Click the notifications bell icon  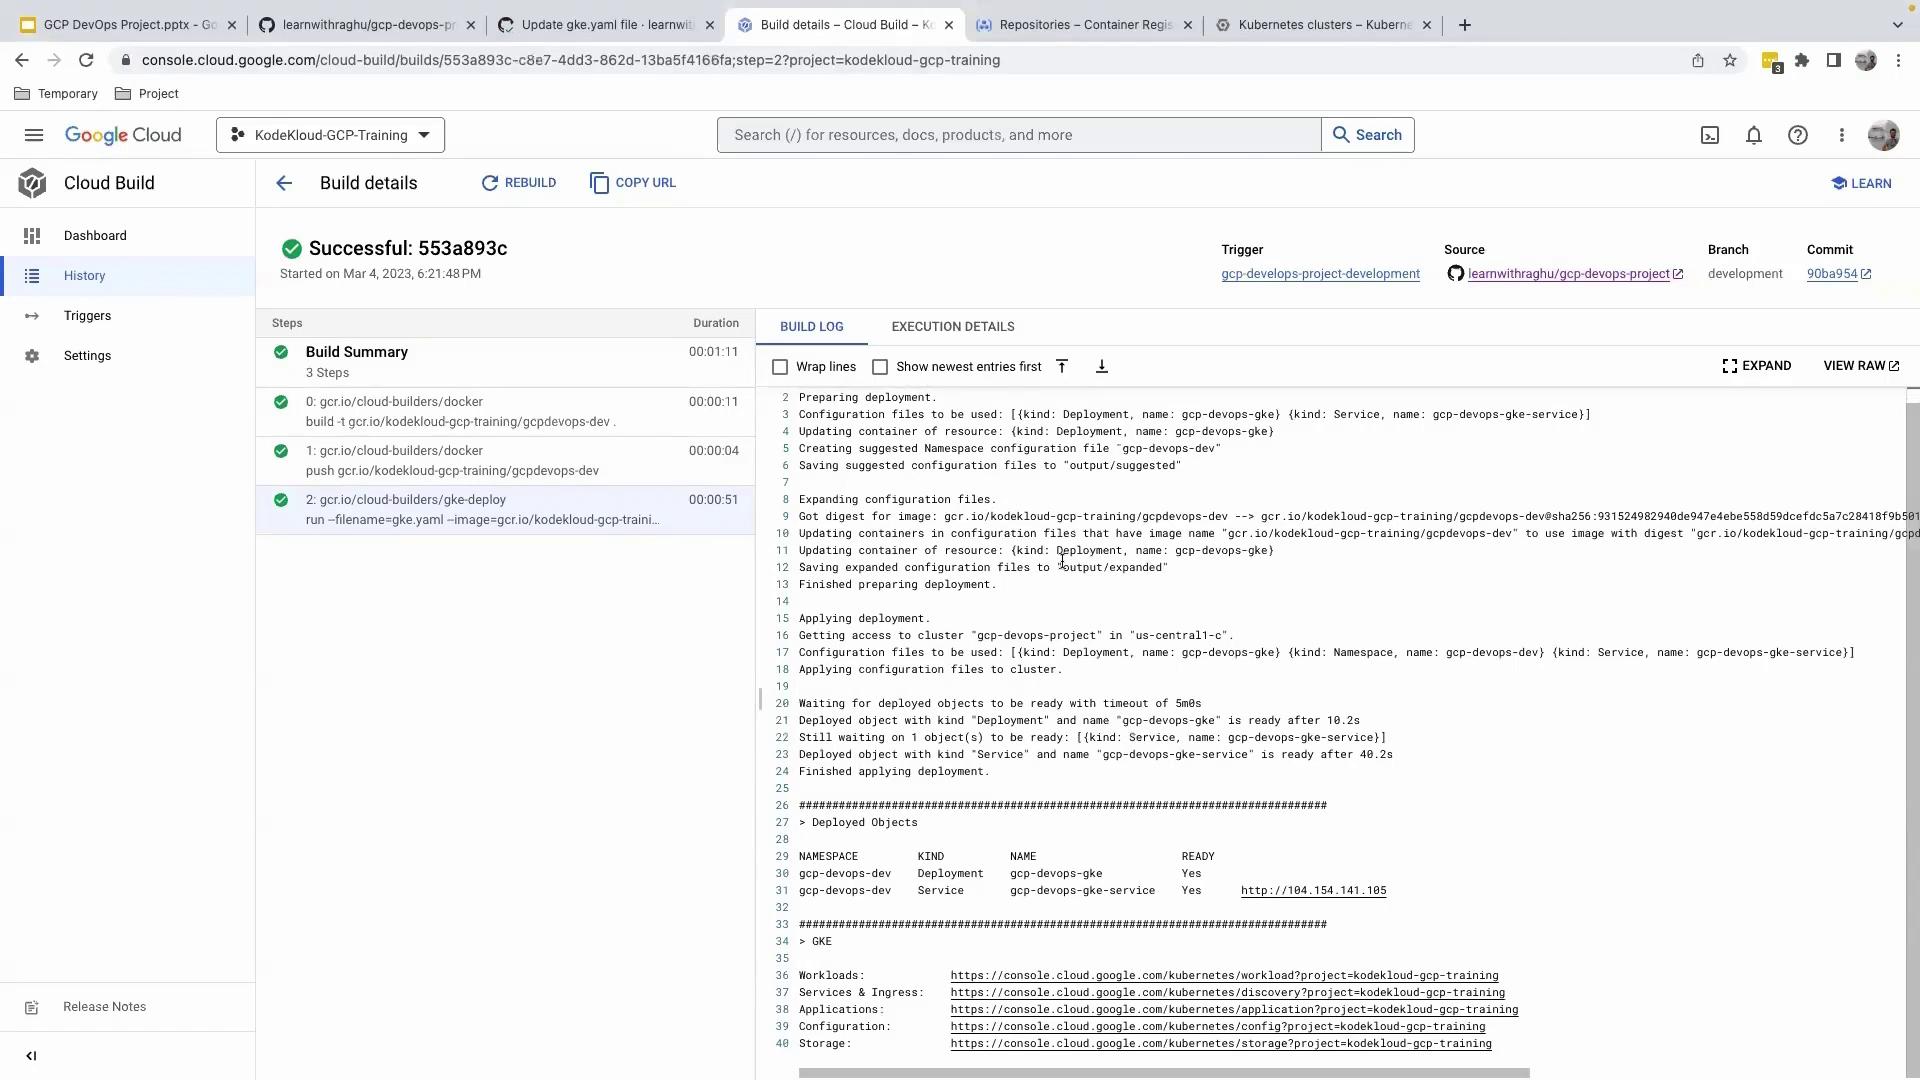[1754, 135]
